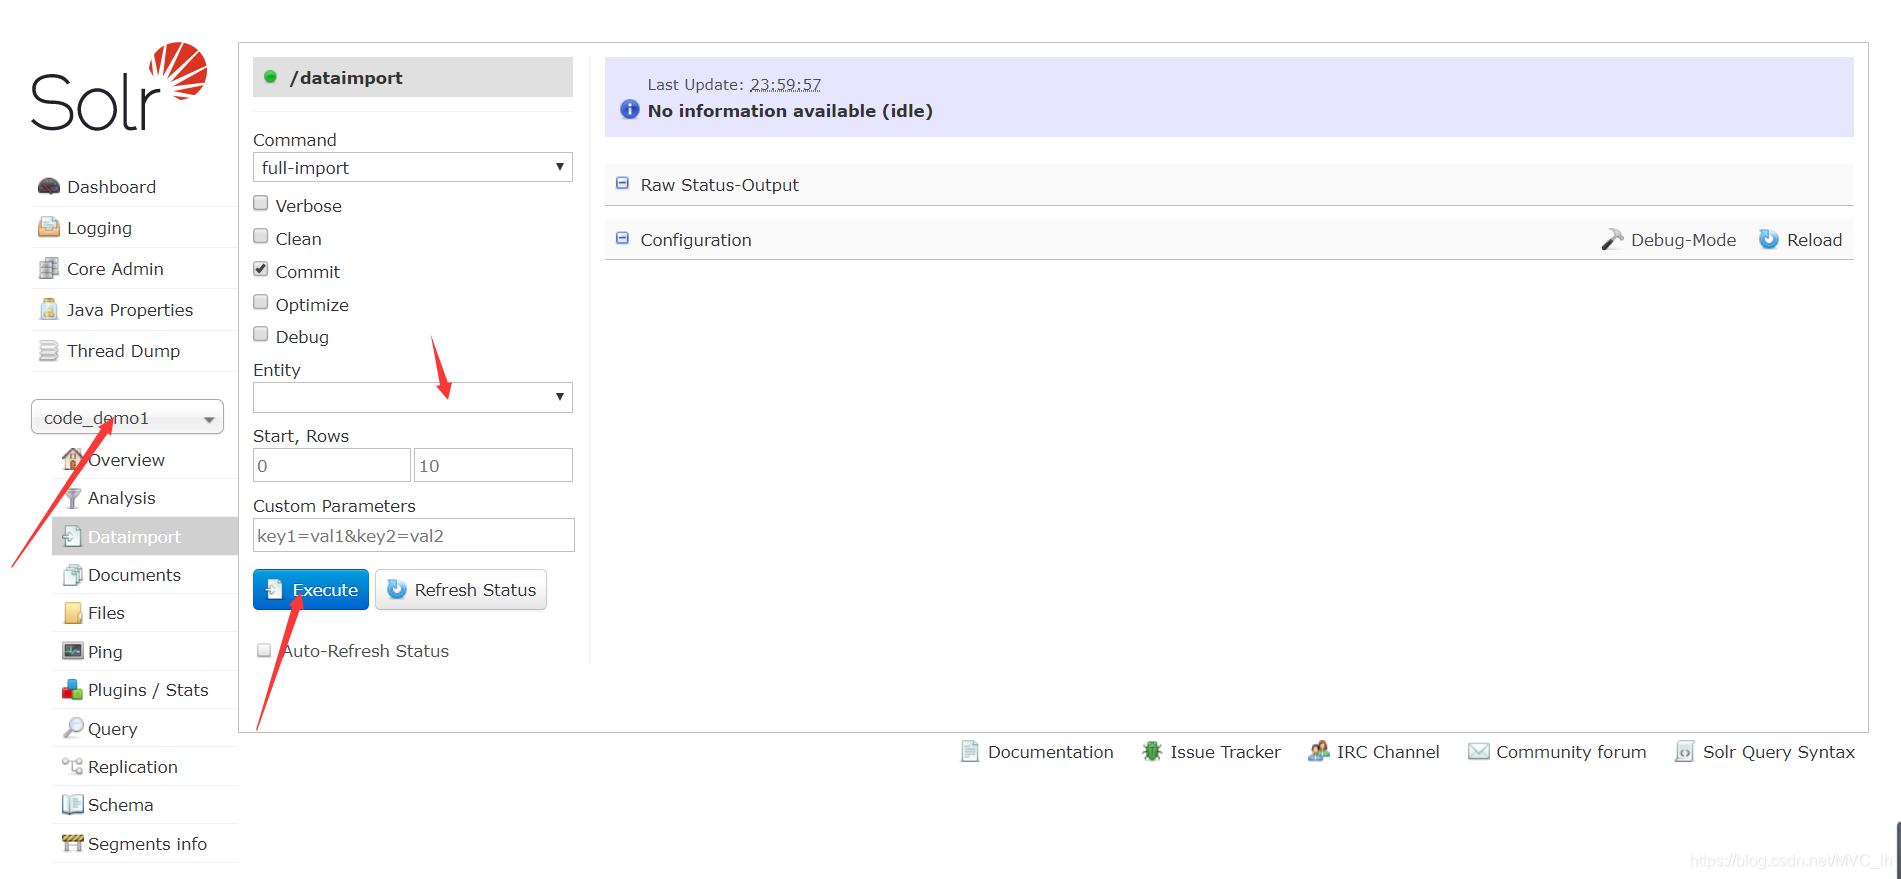1901x879 pixels.
Task: Open the Dashboard menu item
Action: [x=134, y=187]
